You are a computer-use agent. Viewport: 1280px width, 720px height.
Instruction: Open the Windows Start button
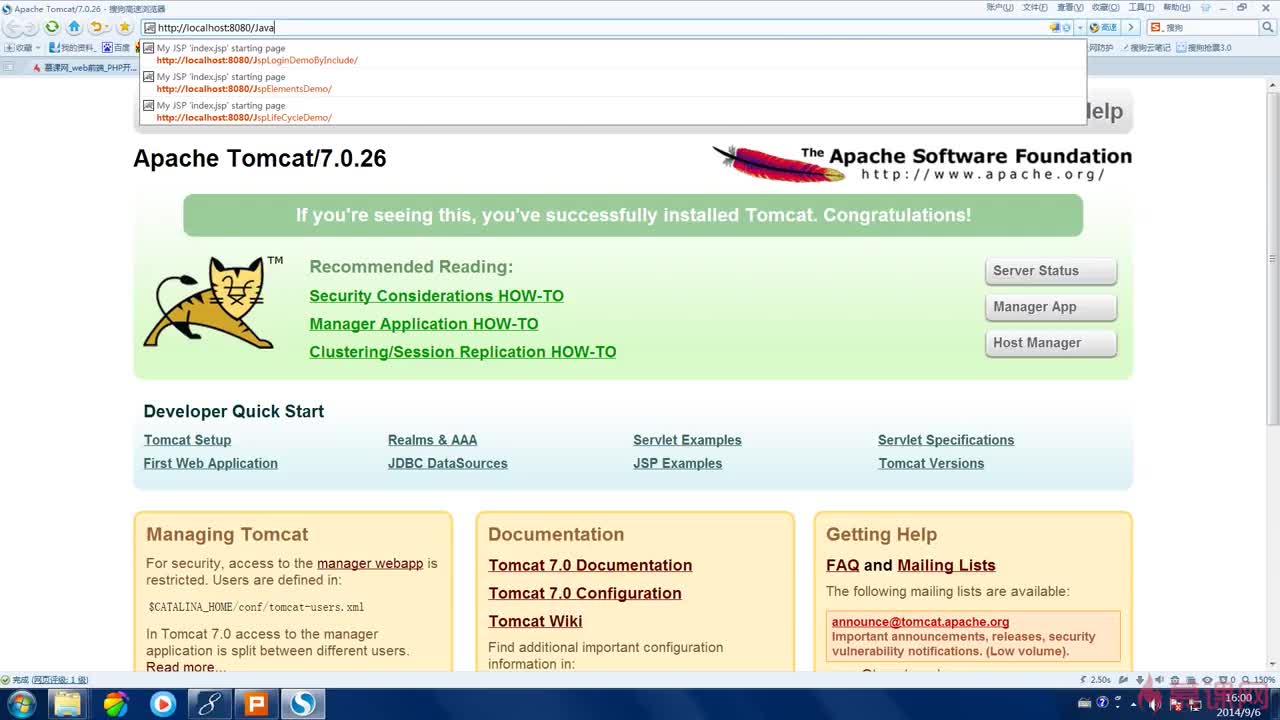click(20, 704)
